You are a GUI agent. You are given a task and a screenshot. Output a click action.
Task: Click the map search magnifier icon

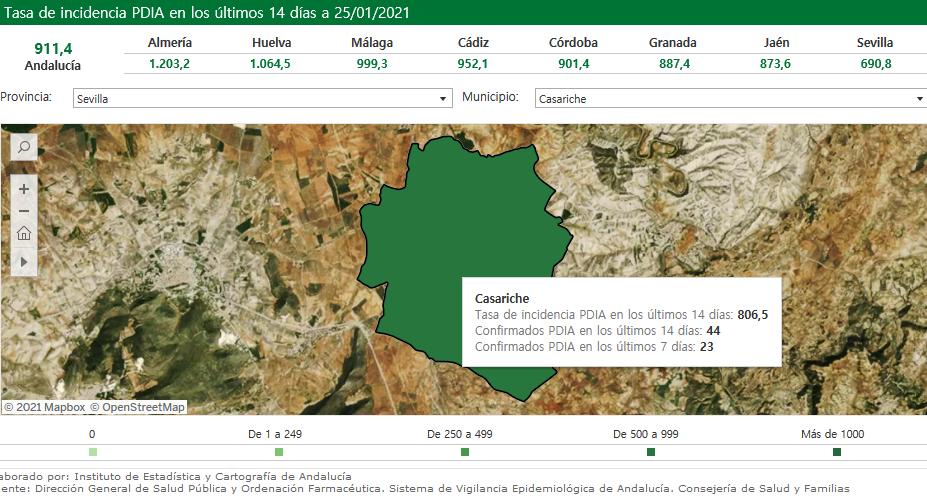24,147
